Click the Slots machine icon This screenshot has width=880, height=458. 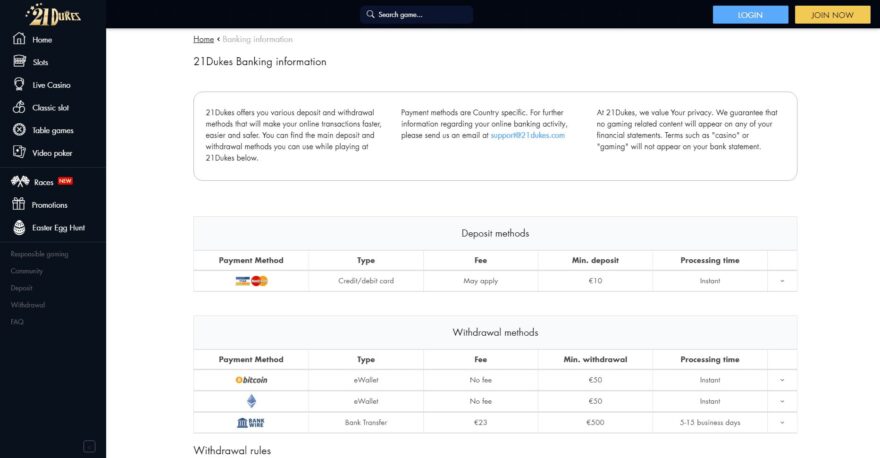point(19,61)
